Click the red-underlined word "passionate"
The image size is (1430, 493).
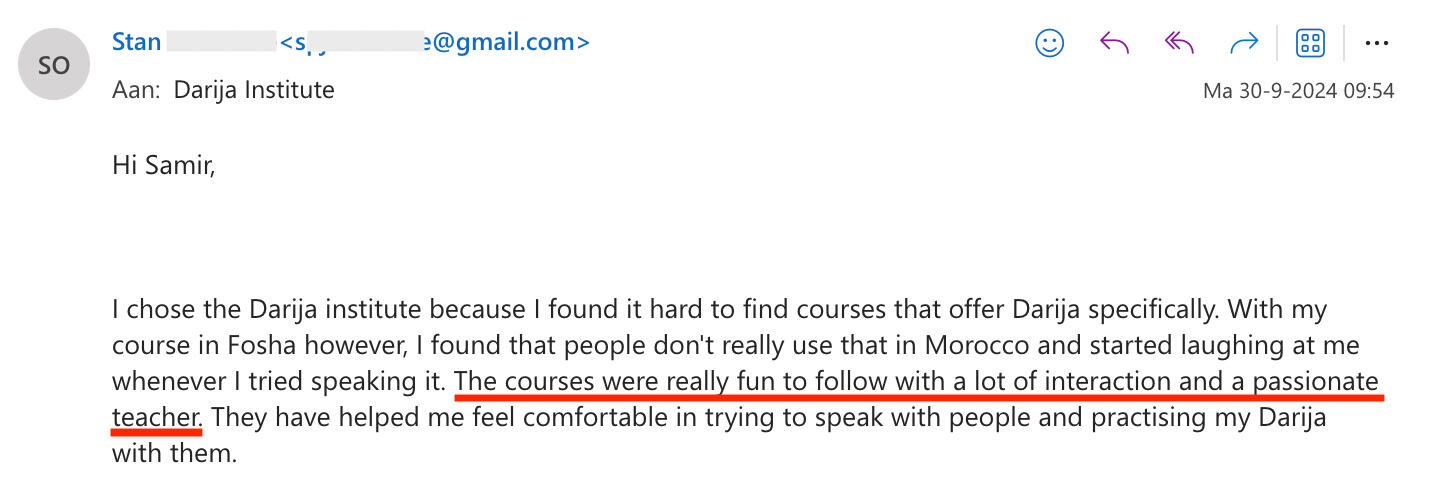coord(1315,381)
